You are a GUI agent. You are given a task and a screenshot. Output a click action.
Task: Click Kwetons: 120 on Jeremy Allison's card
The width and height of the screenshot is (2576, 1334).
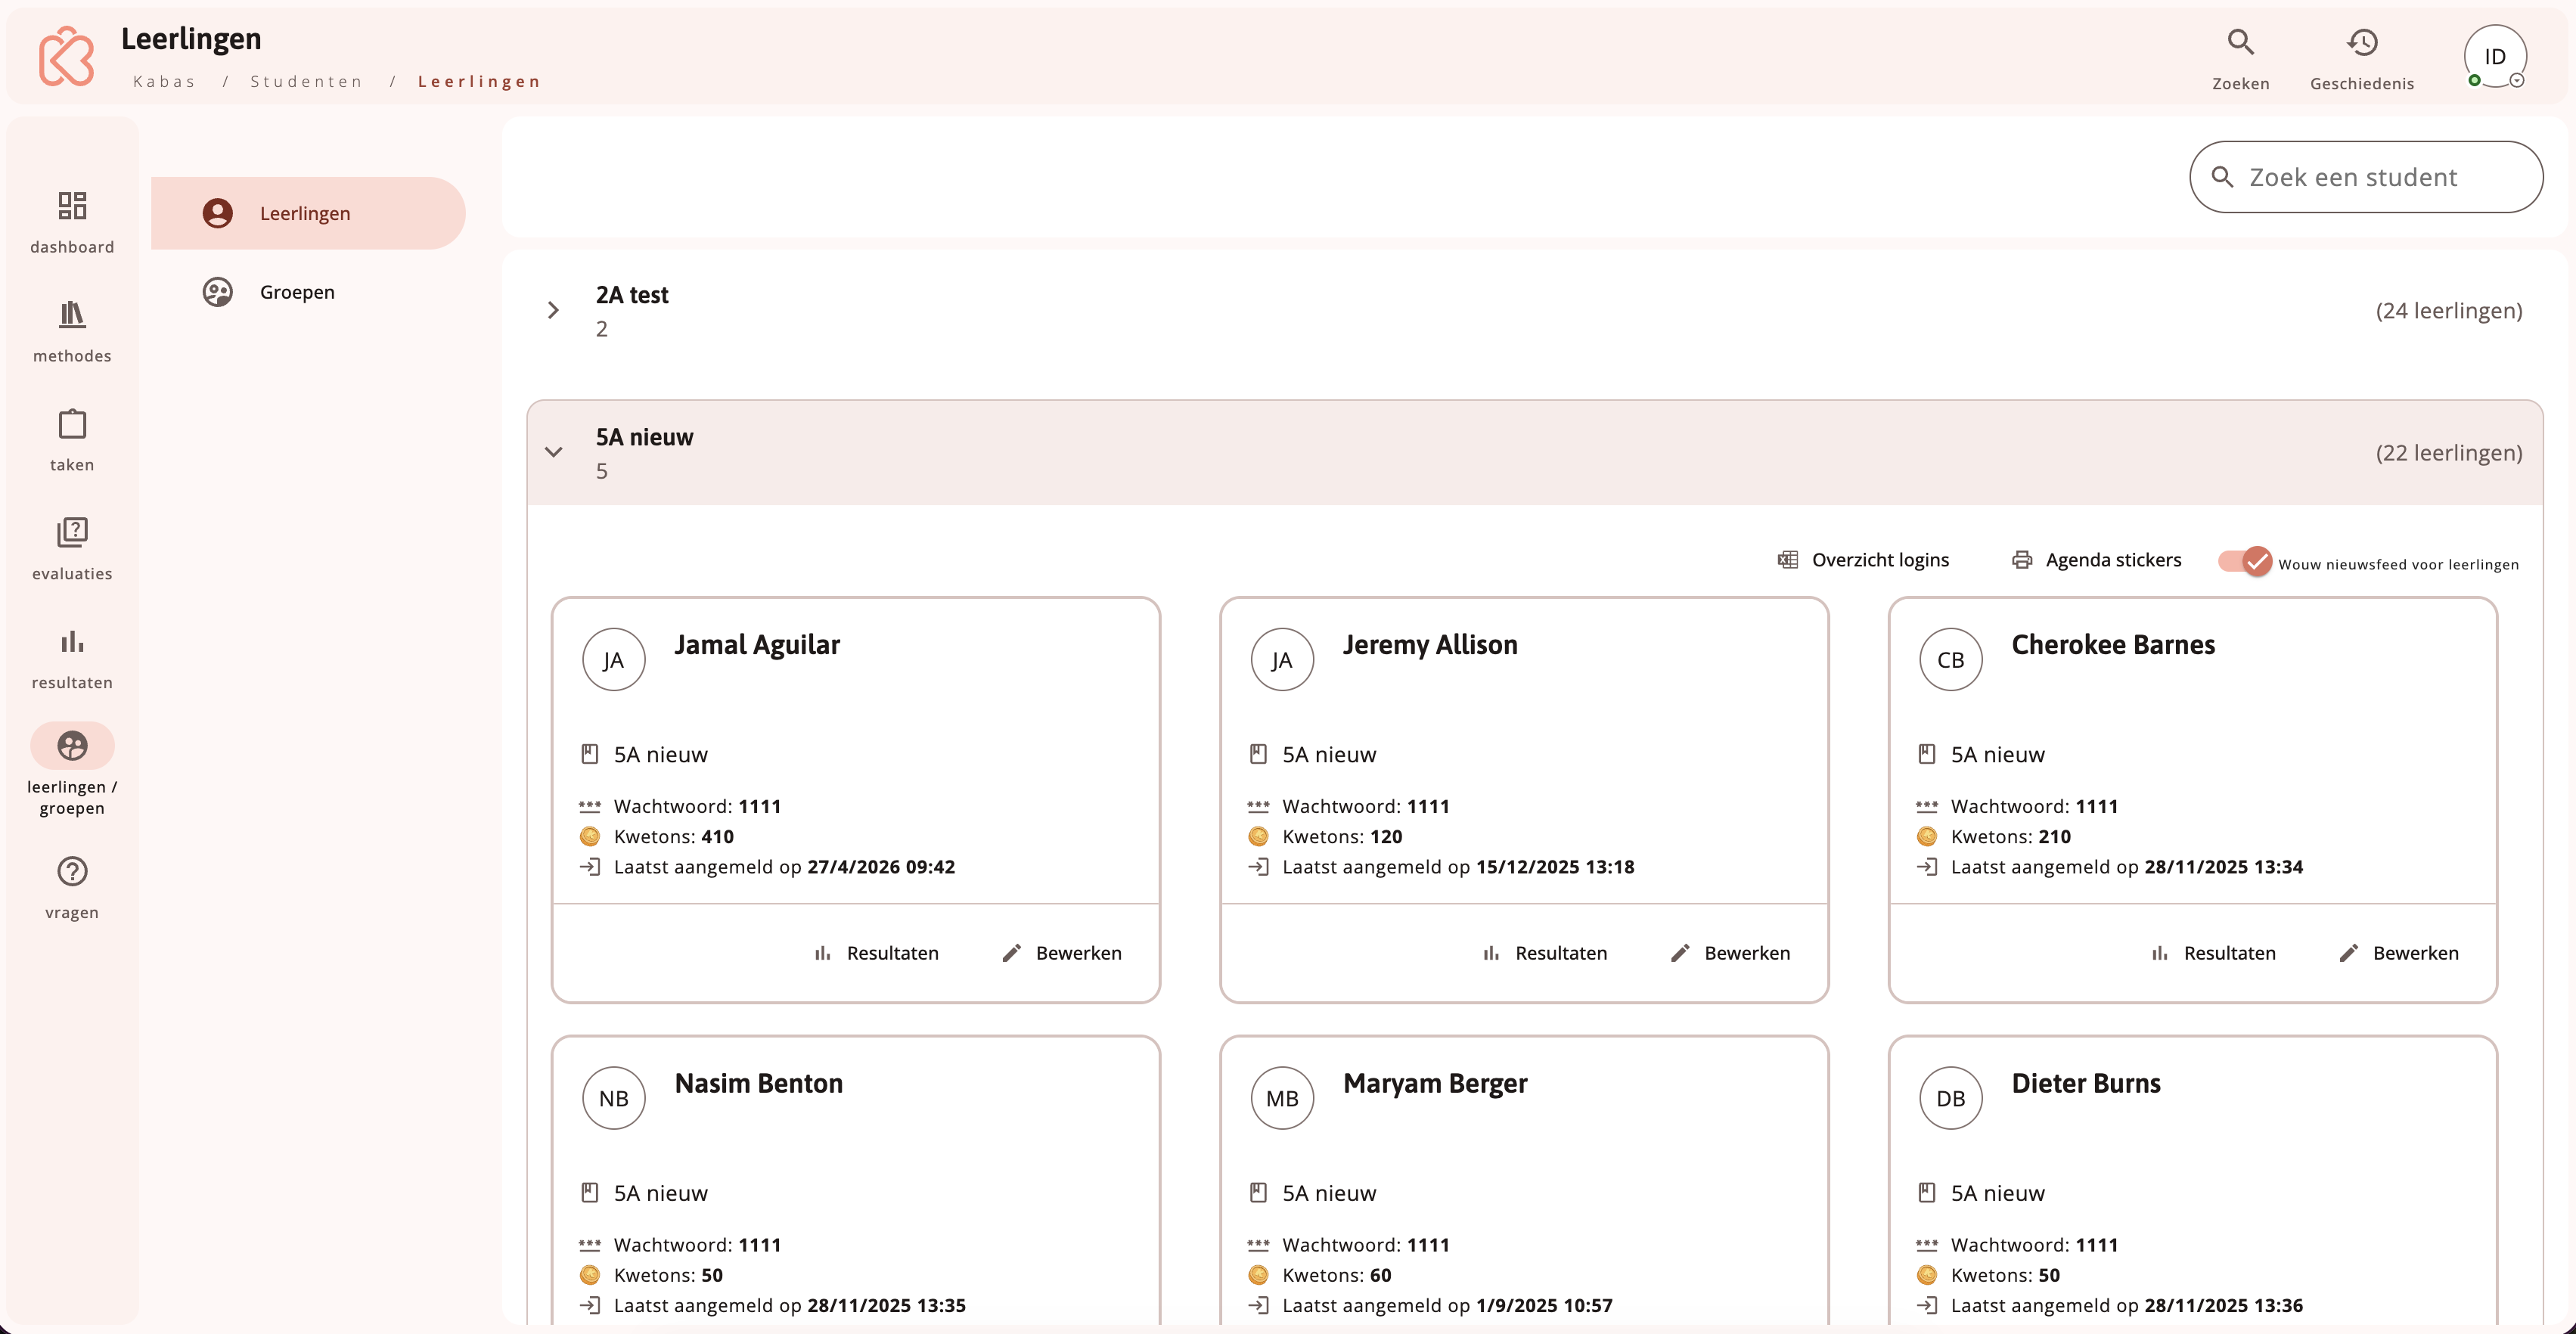pyautogui.click(x=1342, y=836)
